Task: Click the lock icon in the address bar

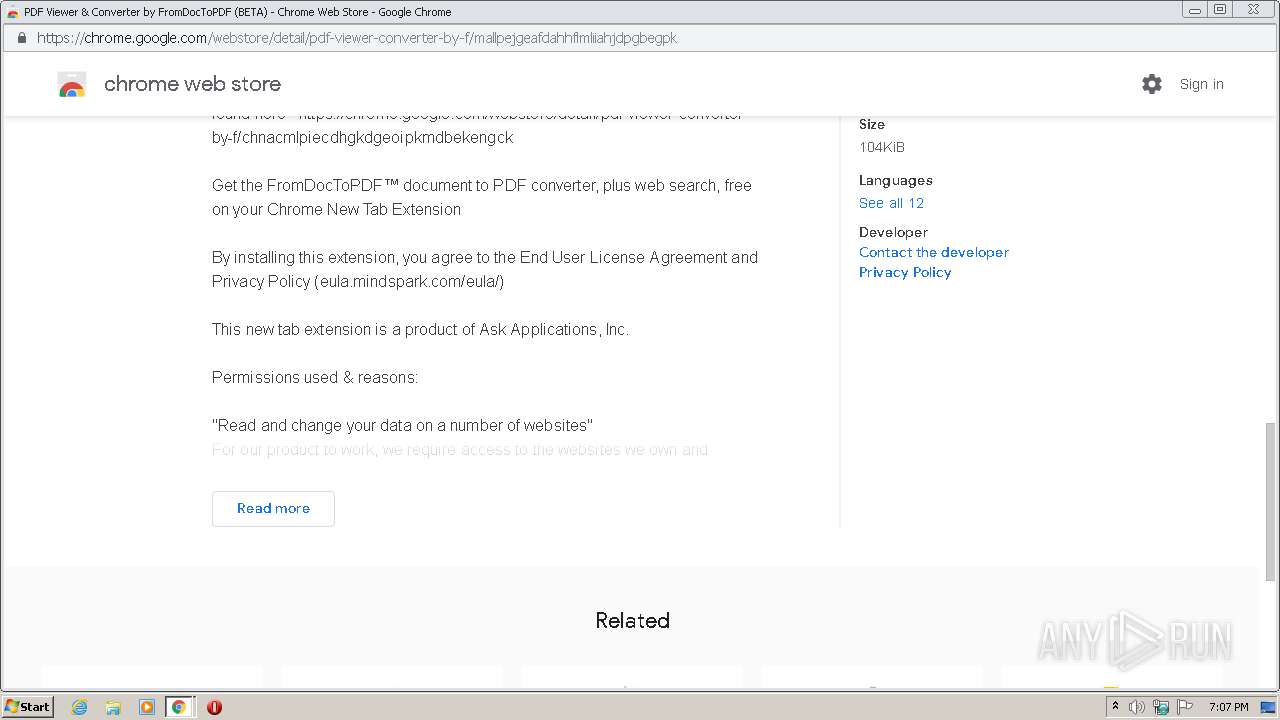Action: 22,38
